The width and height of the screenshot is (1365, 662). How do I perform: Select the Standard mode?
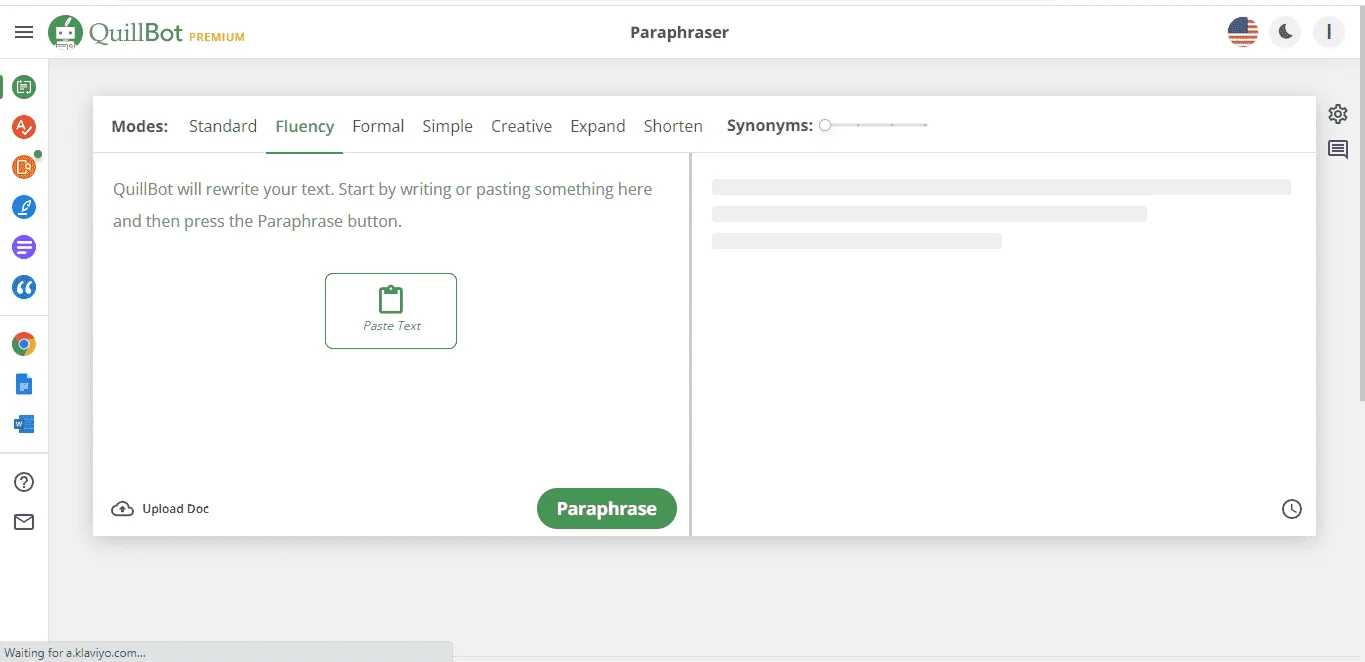point(223,126)
